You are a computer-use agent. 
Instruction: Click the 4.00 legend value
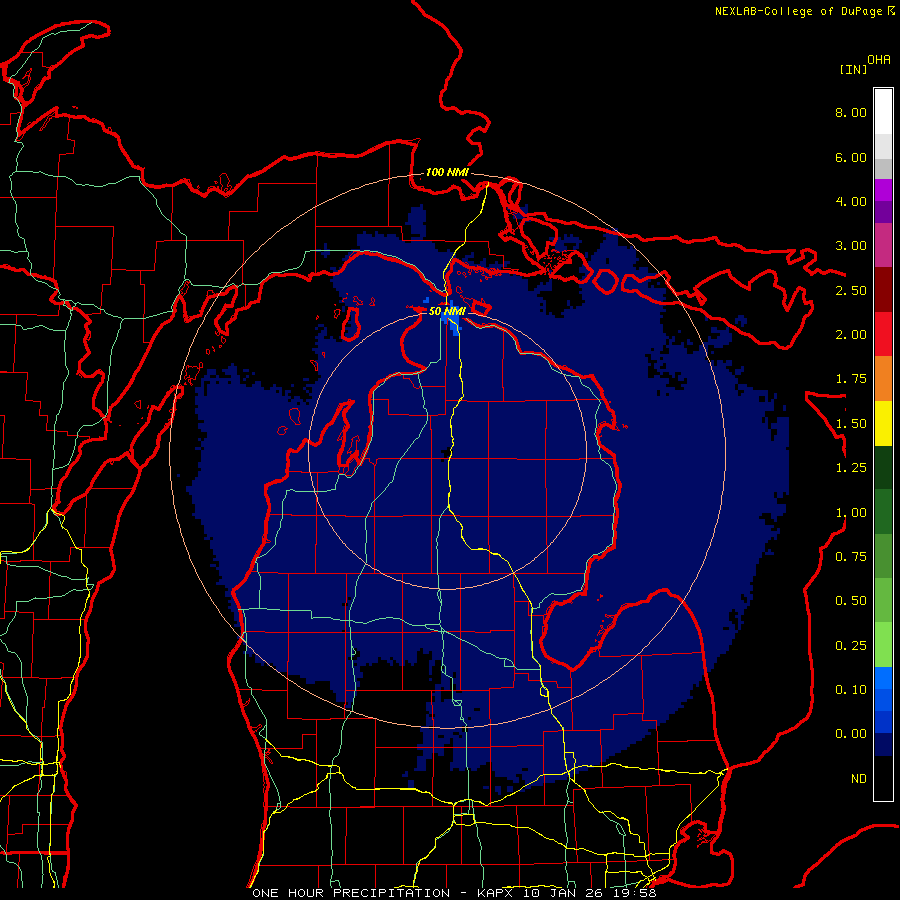coord(851,201)
